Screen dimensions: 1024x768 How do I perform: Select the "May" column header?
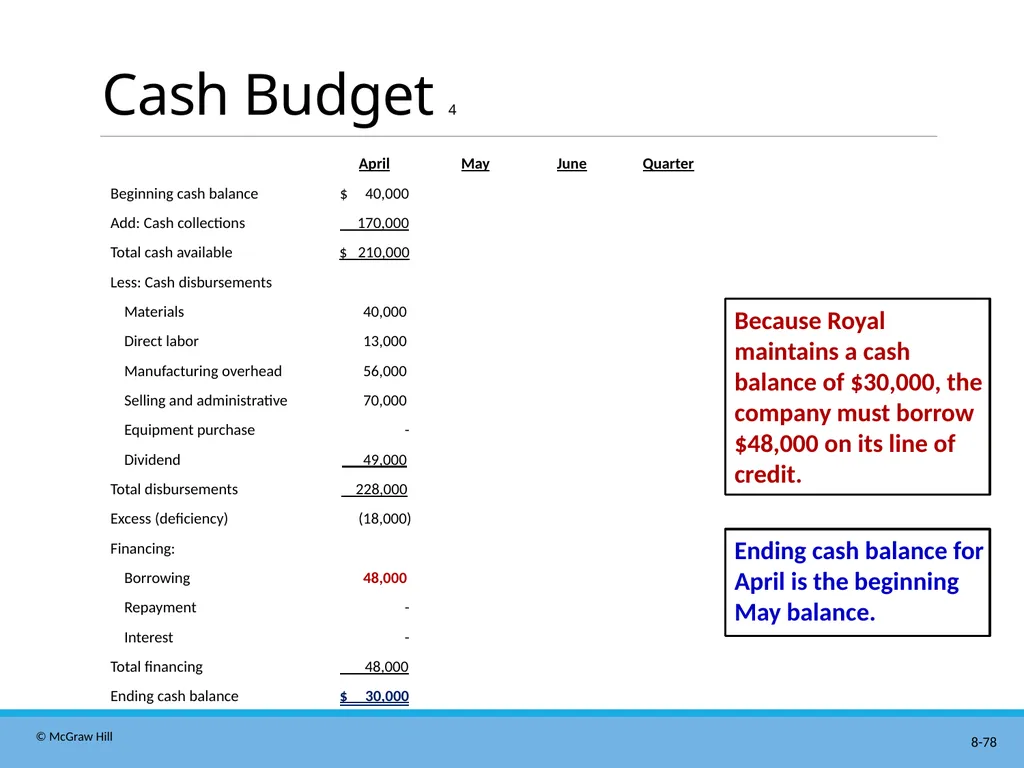[475, 163]
